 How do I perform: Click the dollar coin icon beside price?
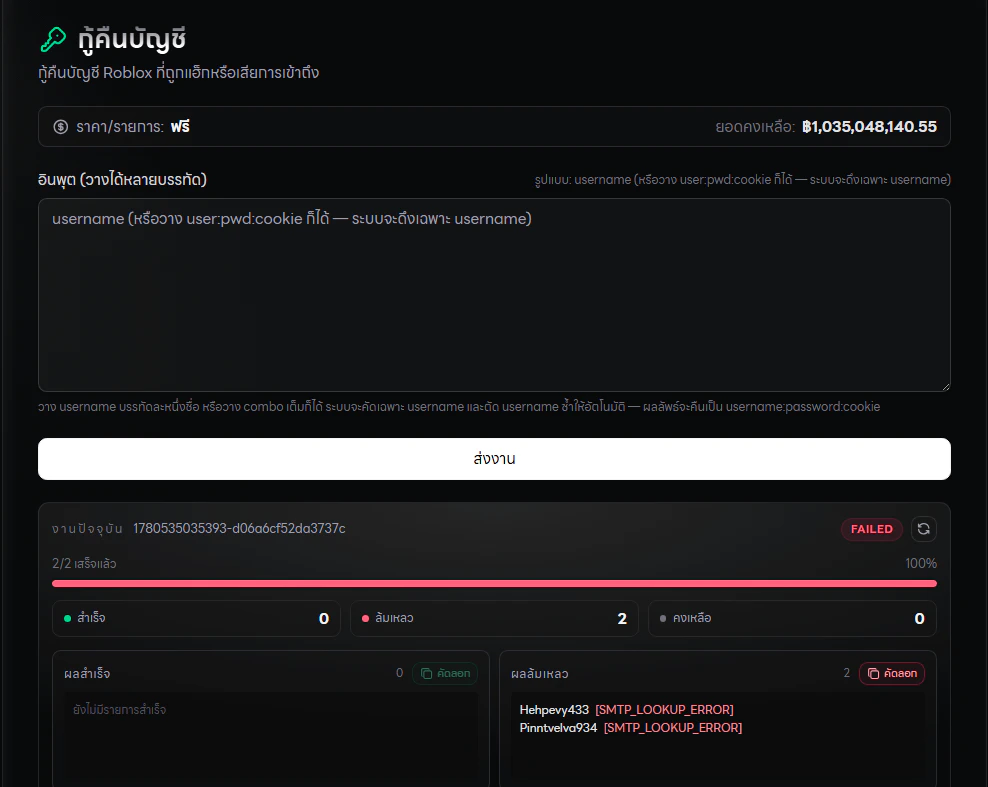click(60, 127)
